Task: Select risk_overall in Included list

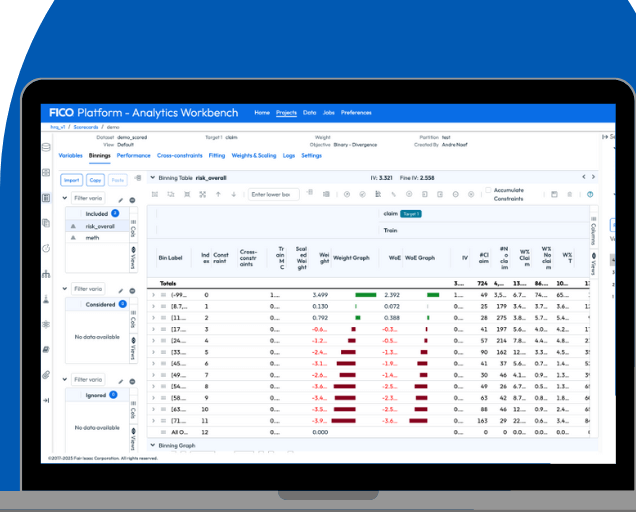Action: coord(97,226)
